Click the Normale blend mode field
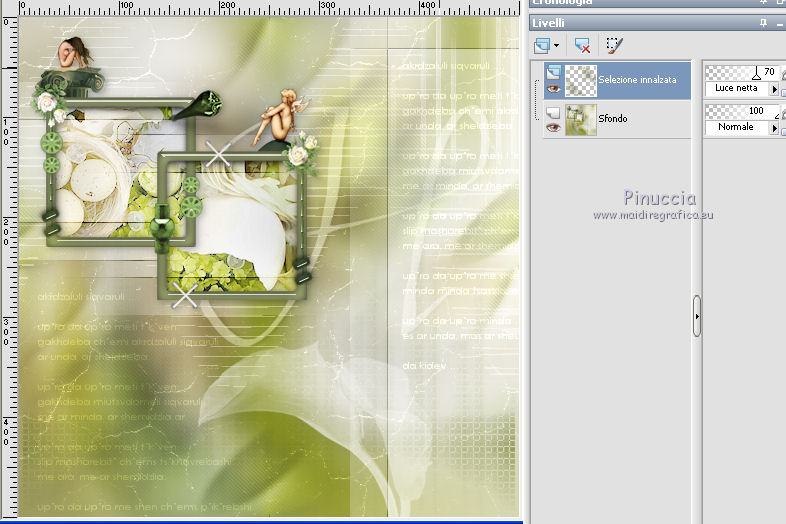This screenshot has width=786, height=524. (x=737, y=128)
